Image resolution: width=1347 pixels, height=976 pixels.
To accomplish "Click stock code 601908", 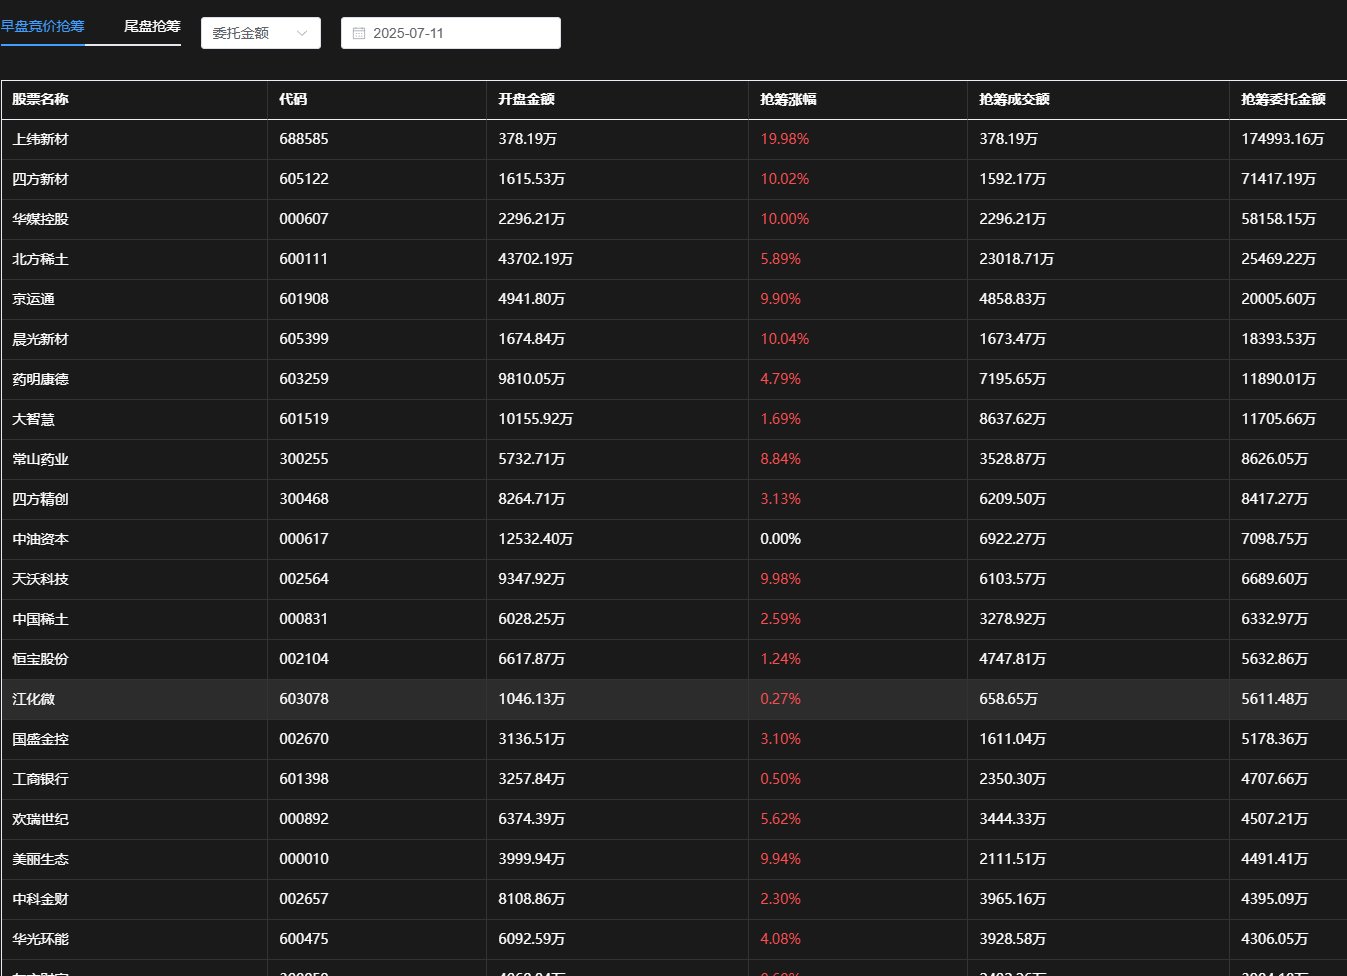I will click(304, 299).
